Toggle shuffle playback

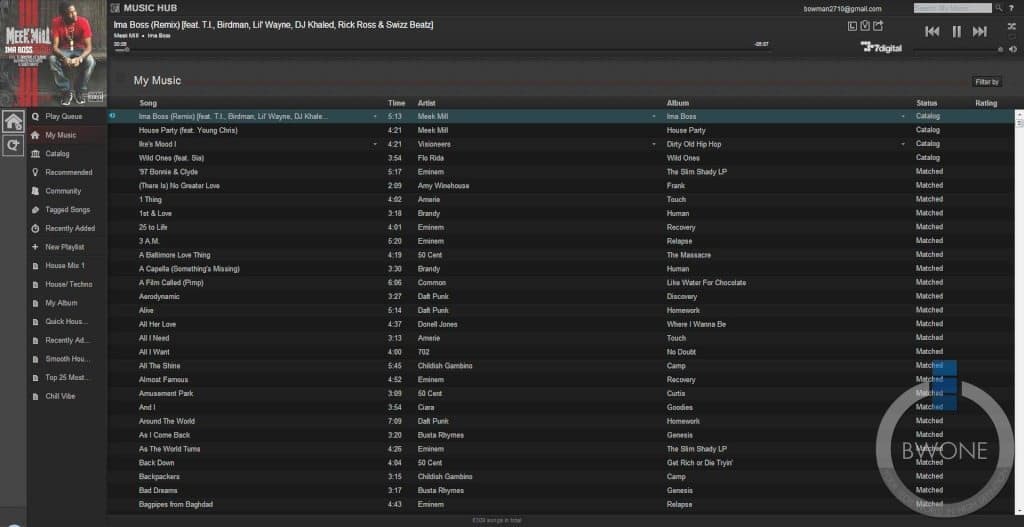pyautogui.click(x=1012, y=26)
